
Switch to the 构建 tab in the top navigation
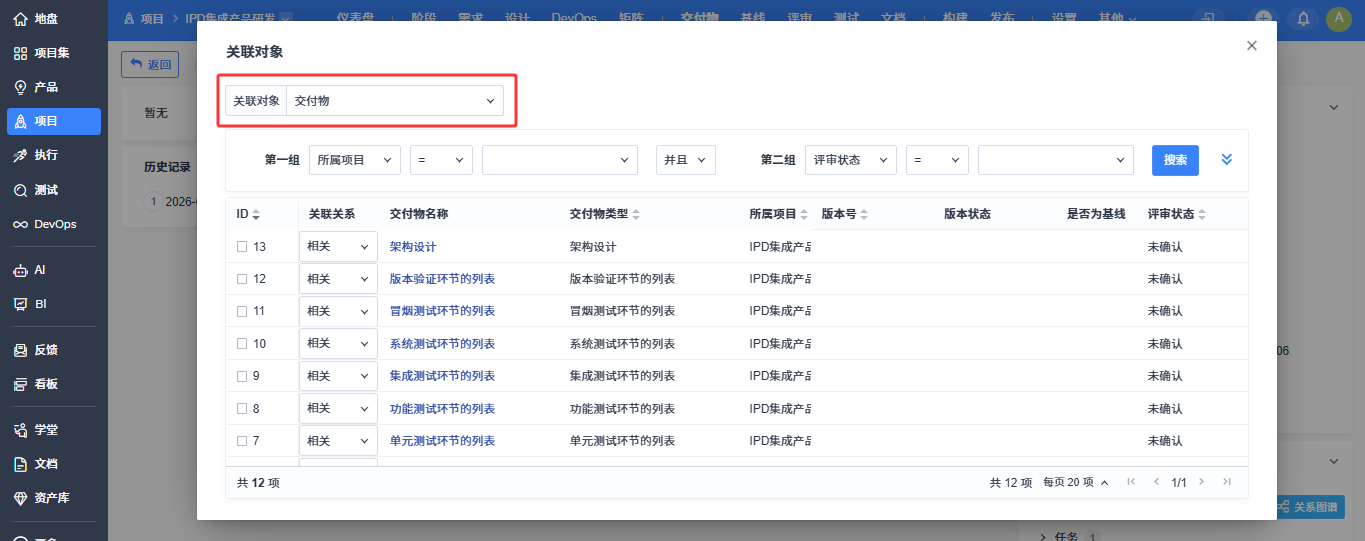[955, 18]
